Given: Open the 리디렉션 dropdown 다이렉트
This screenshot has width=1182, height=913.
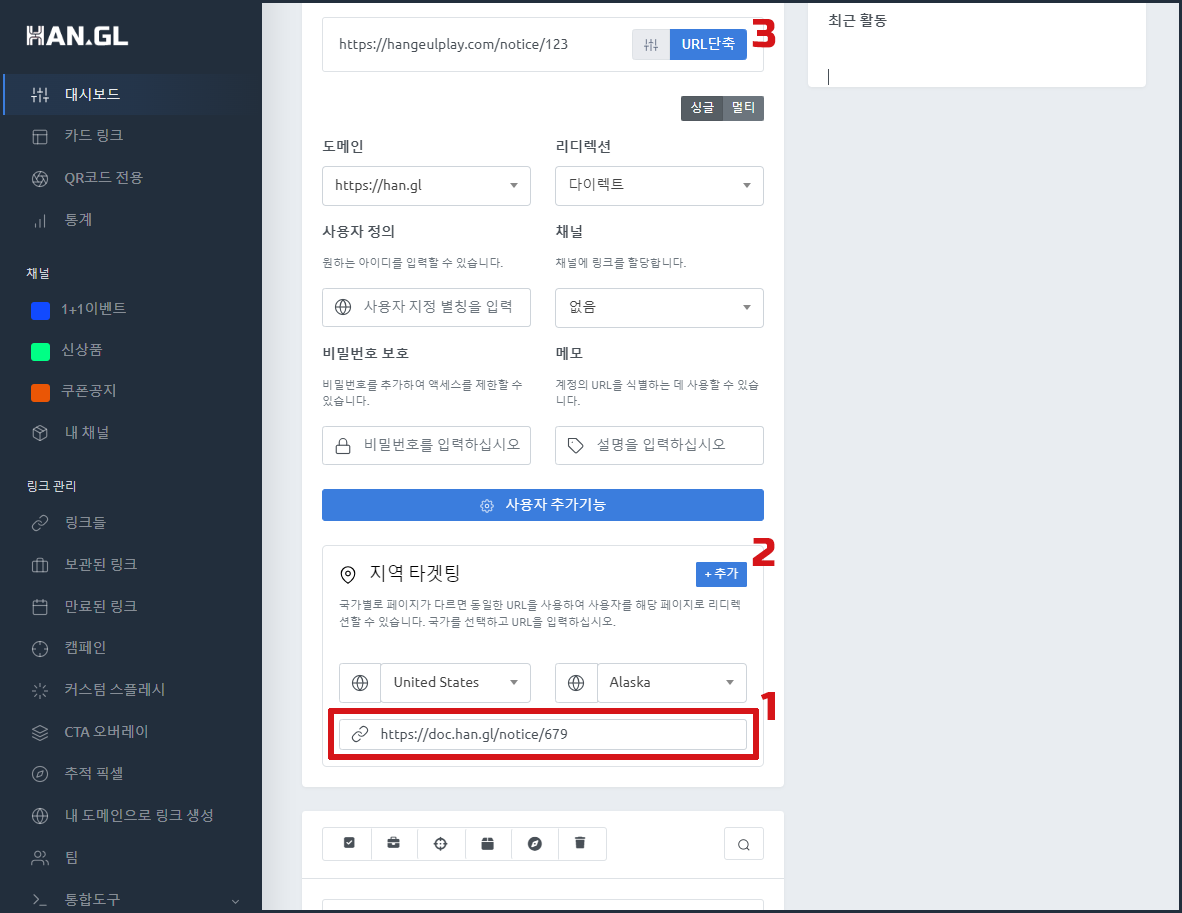Looking at the screenshot, I should (x=659, y=185).
